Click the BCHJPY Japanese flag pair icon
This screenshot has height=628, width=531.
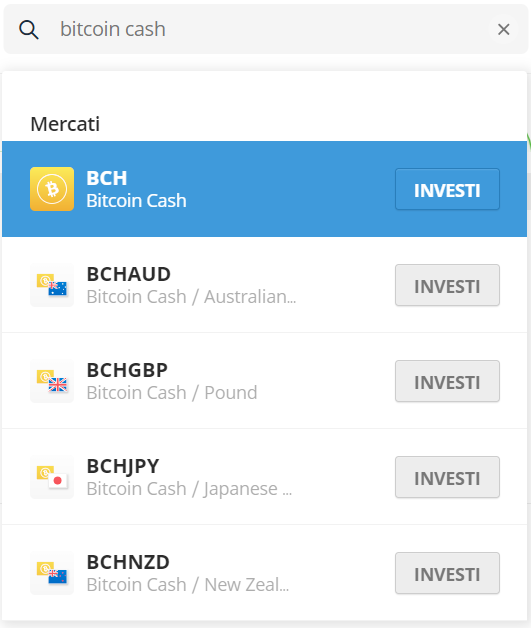click(52, 477)
